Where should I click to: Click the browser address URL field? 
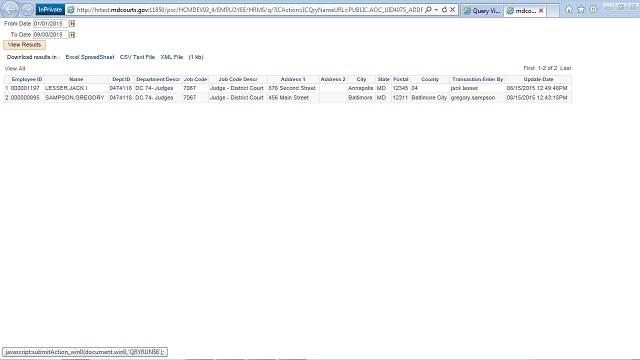(249, 9)
